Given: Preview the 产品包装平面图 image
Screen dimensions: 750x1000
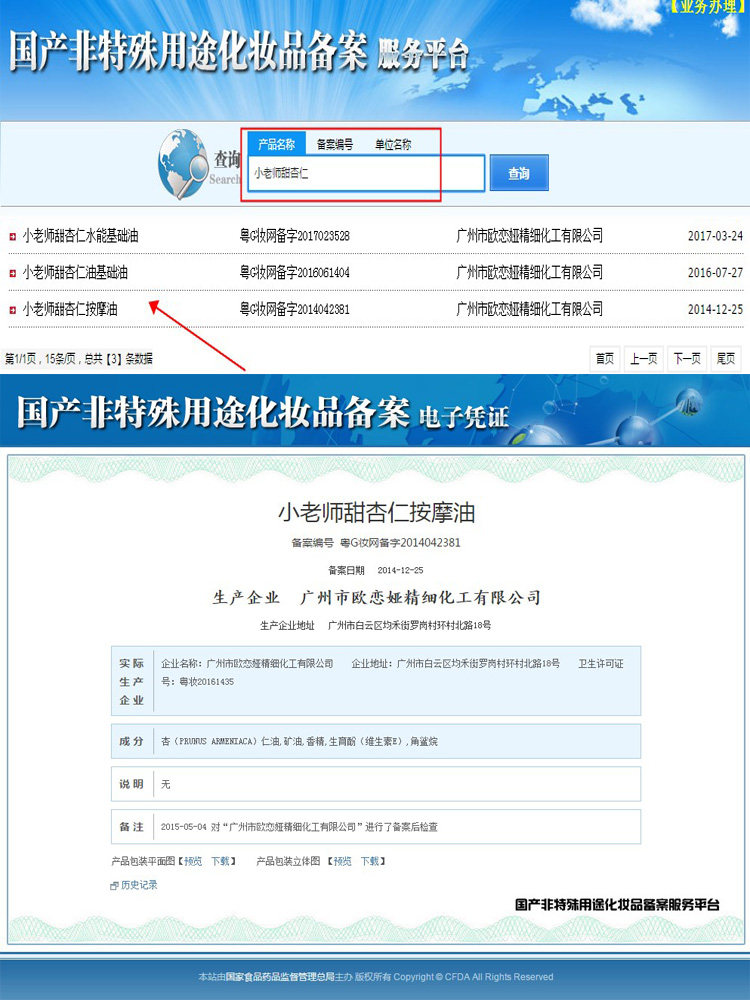Looking at the screenshot, I should [193, 862].
